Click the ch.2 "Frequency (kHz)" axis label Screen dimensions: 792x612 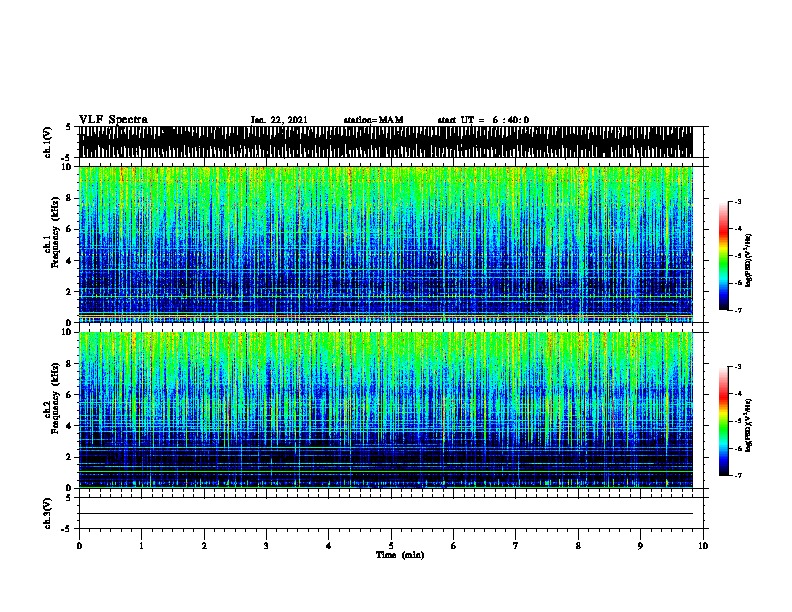(x=55, y=398)
